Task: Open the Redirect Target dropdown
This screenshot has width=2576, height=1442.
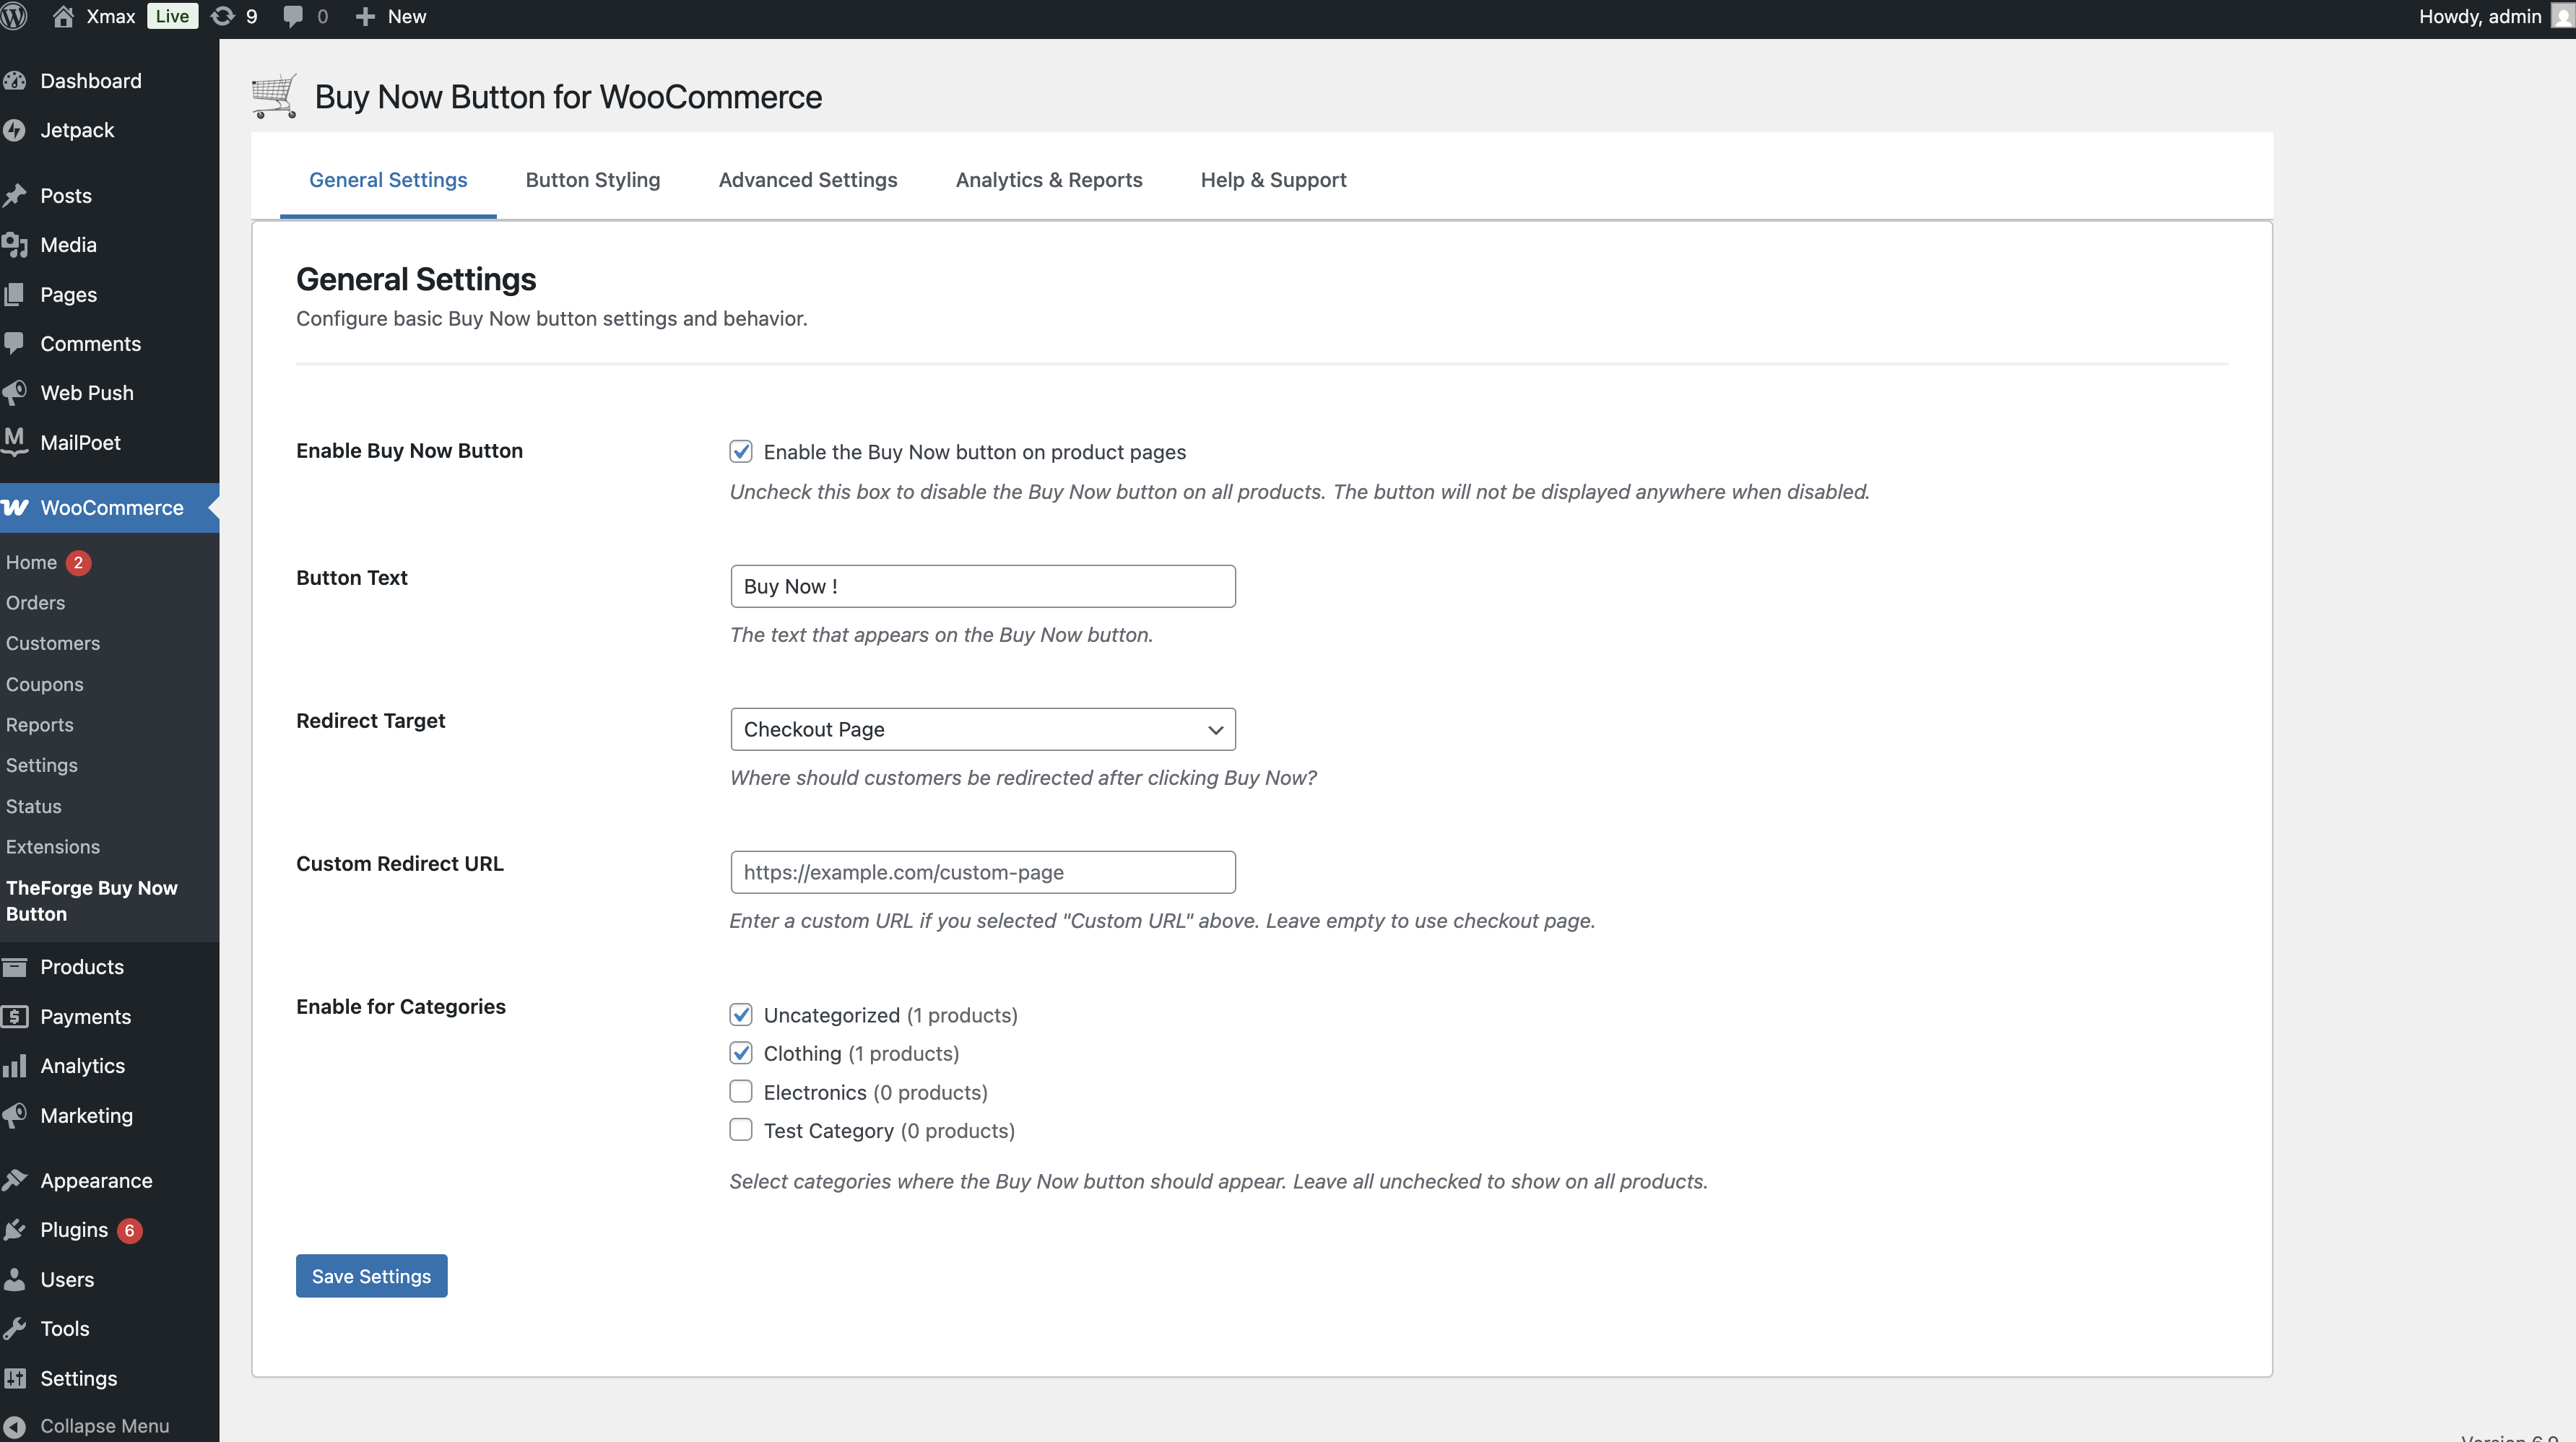Action: point(982,729)
